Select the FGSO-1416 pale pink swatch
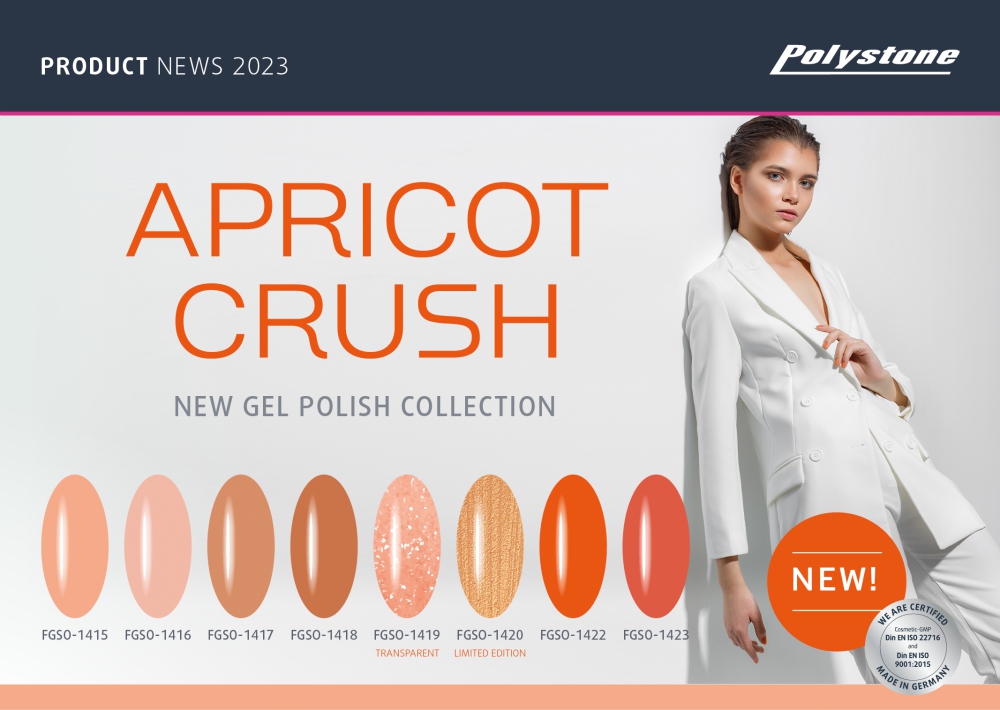This screenshot has height=710, width=1000. coord(158,546)
